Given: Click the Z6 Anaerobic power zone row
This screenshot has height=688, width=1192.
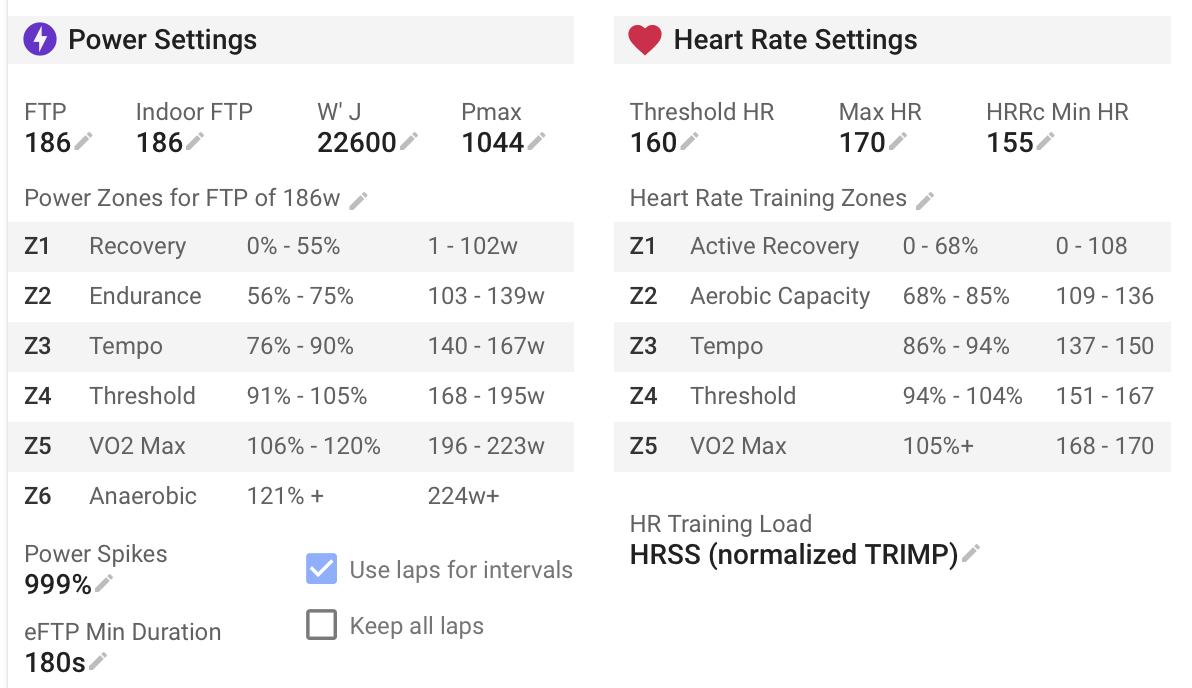Looking at the screenshot, I should point(290,496).
